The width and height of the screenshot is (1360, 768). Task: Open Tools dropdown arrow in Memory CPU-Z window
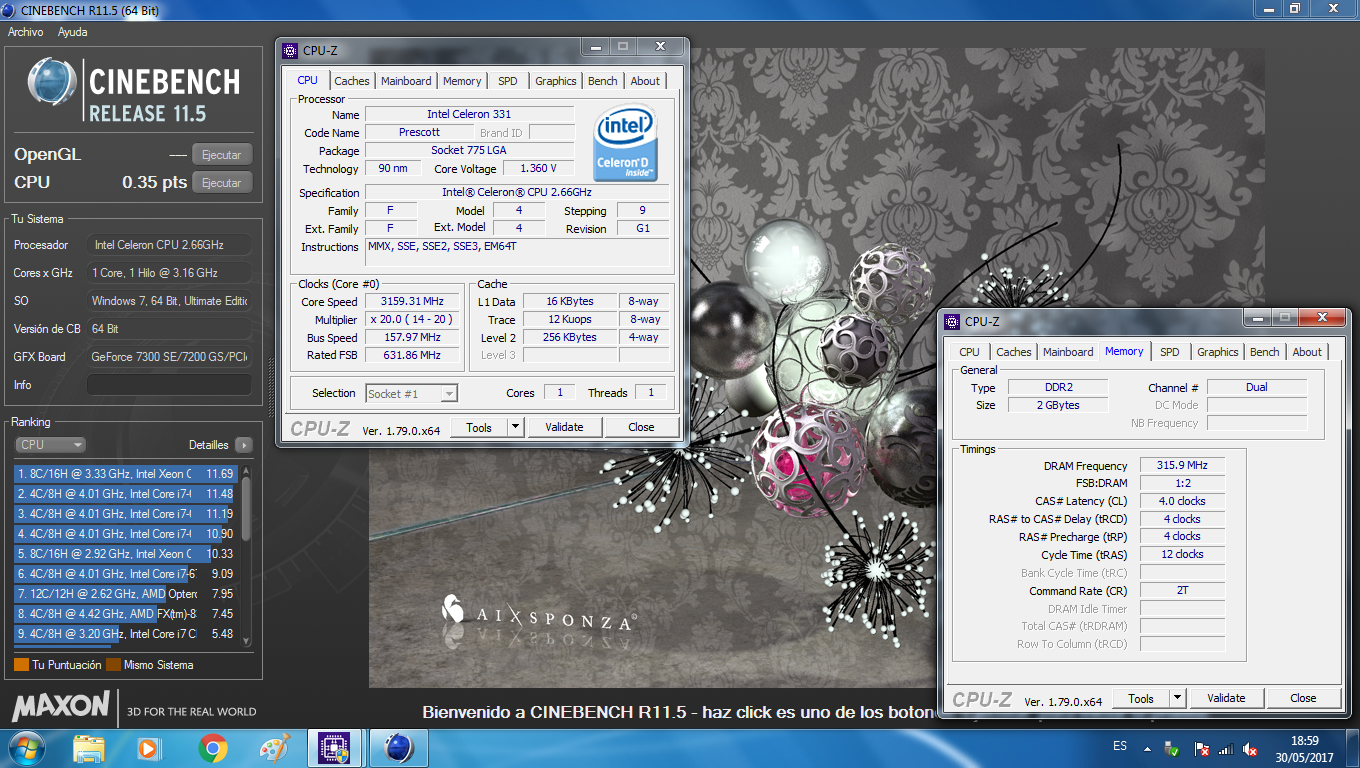coord(1178,699)
